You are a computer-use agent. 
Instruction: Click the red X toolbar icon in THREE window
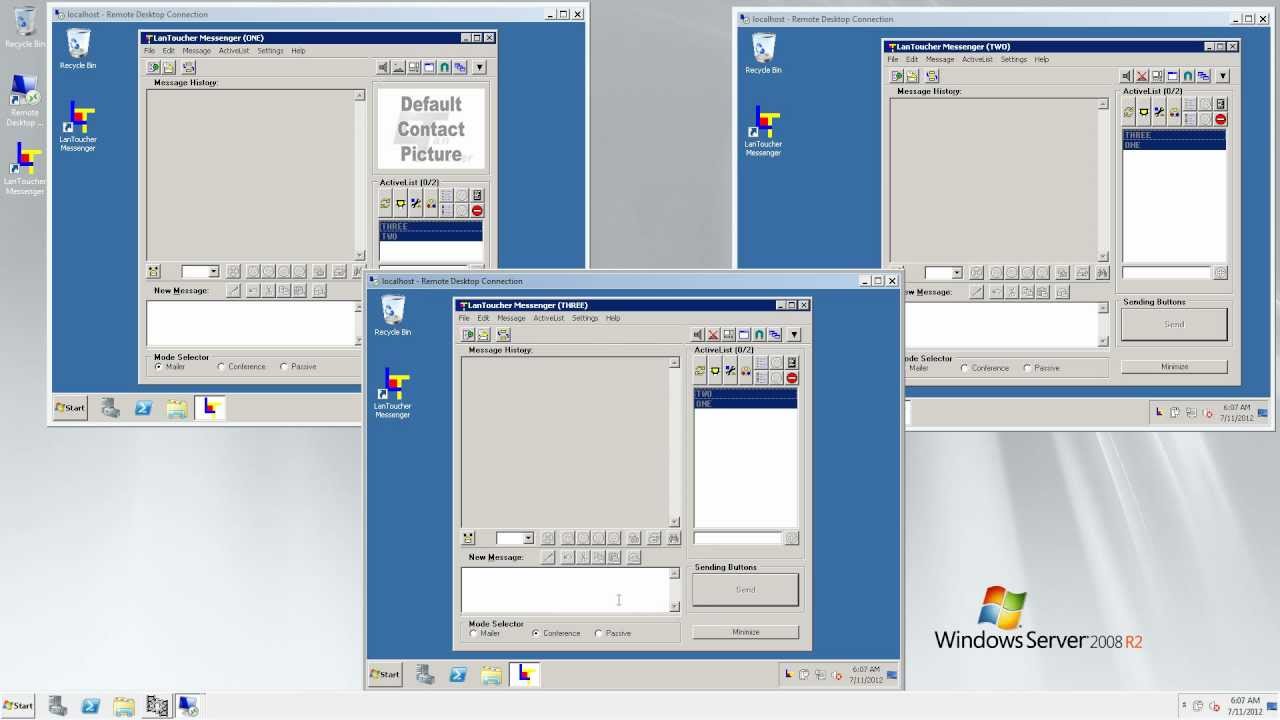(714, 334)
